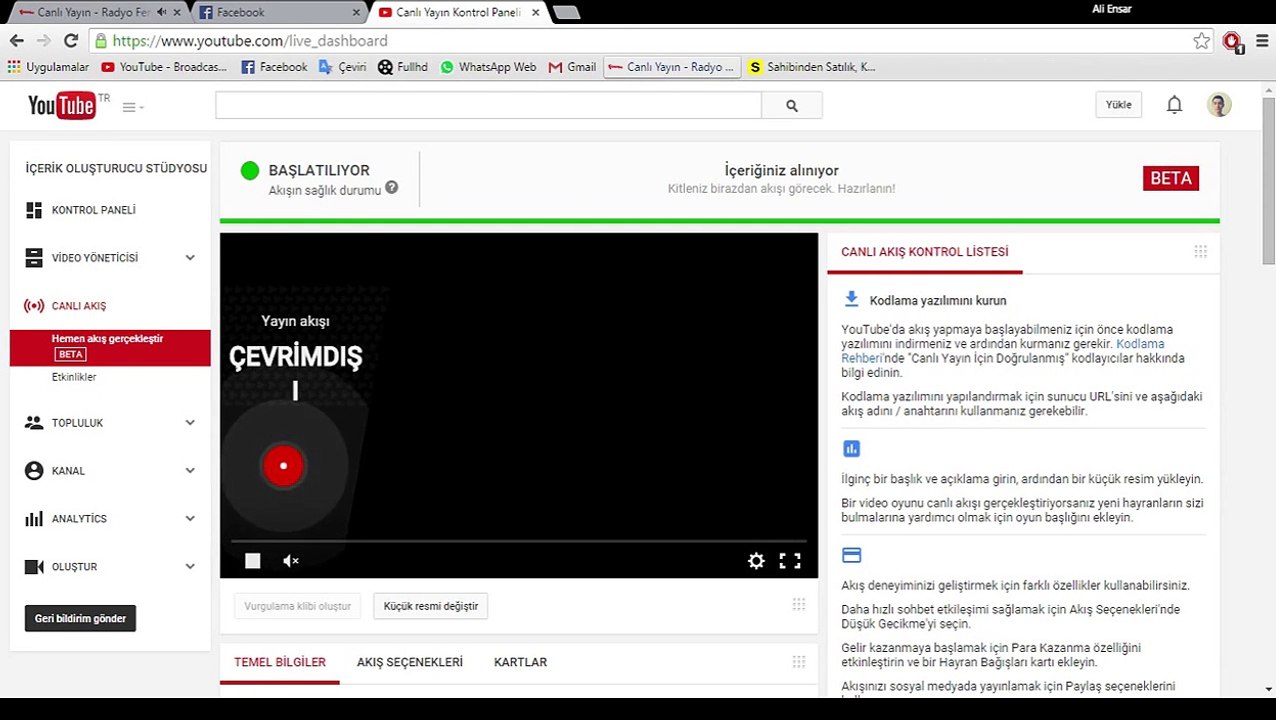
Task: Switch to Canlı Yayın - Radyo tab
Action: [x=95, y=12]
